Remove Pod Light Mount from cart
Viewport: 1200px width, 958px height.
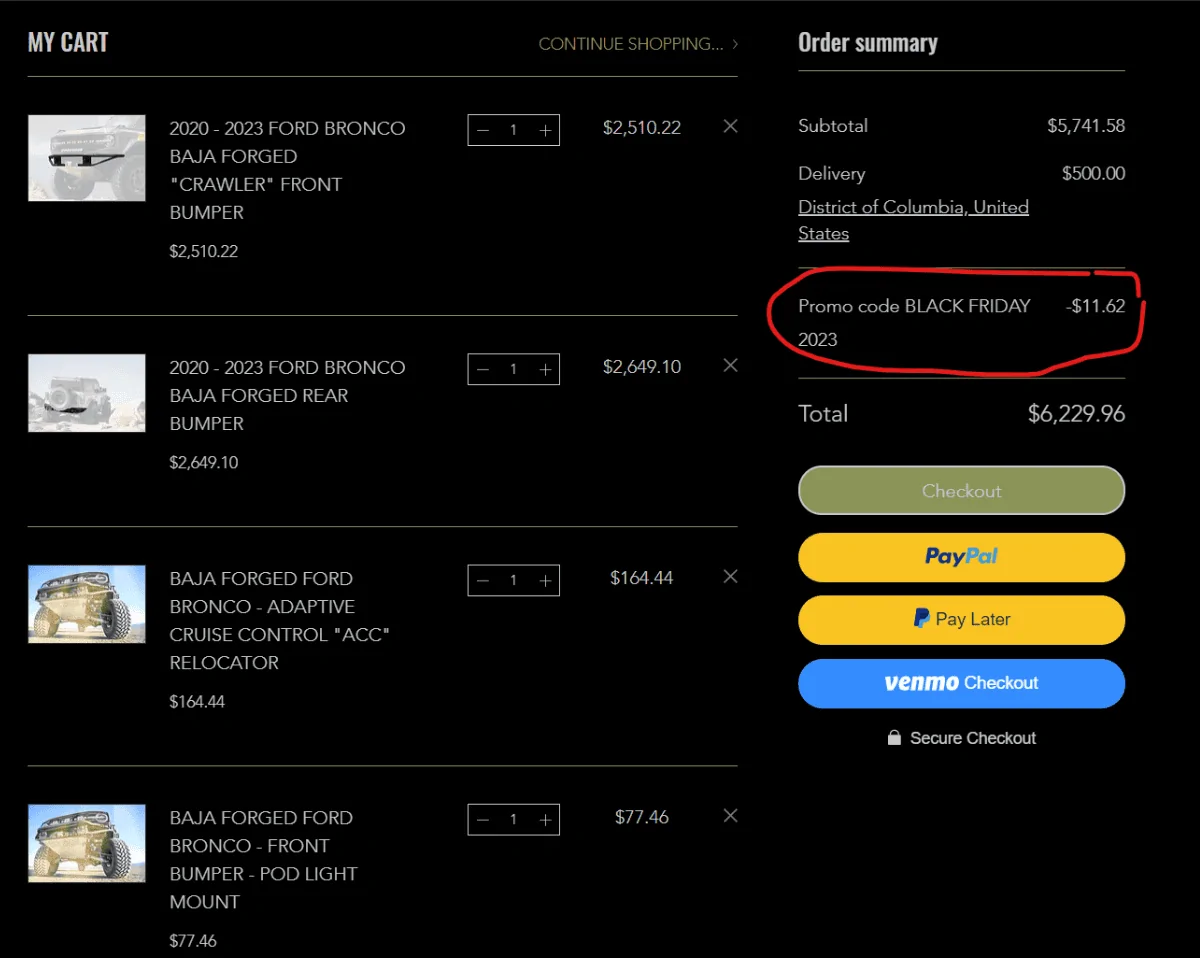pos(730,815)
